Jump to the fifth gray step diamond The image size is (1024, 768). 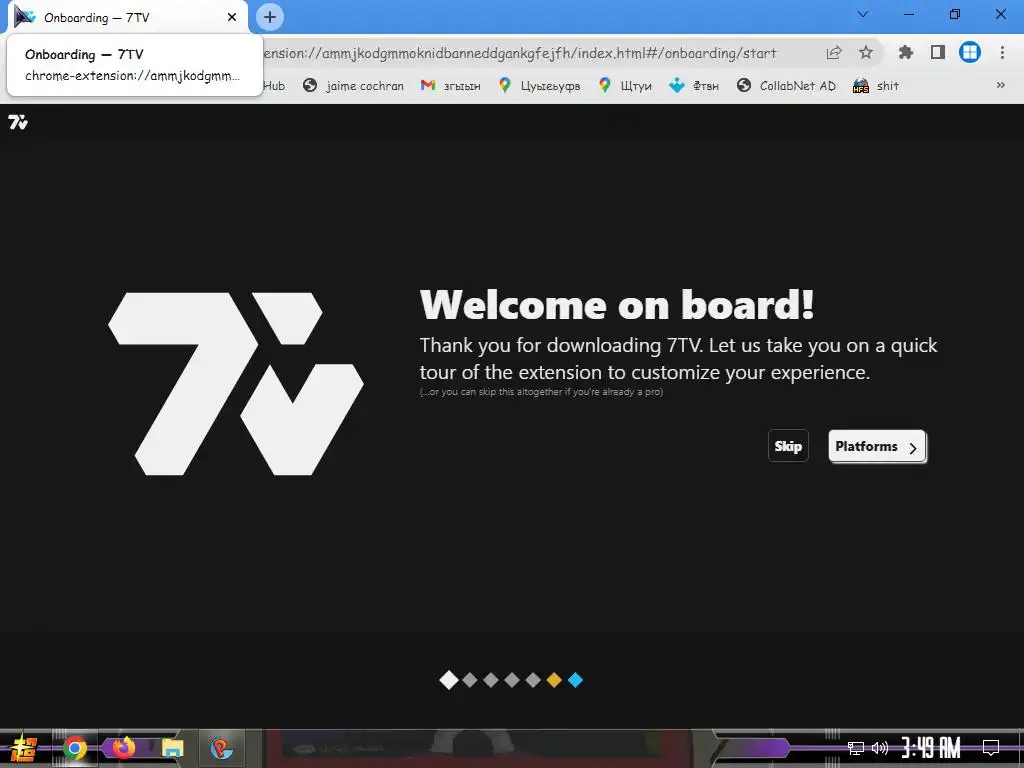click(x=533, y=680)
